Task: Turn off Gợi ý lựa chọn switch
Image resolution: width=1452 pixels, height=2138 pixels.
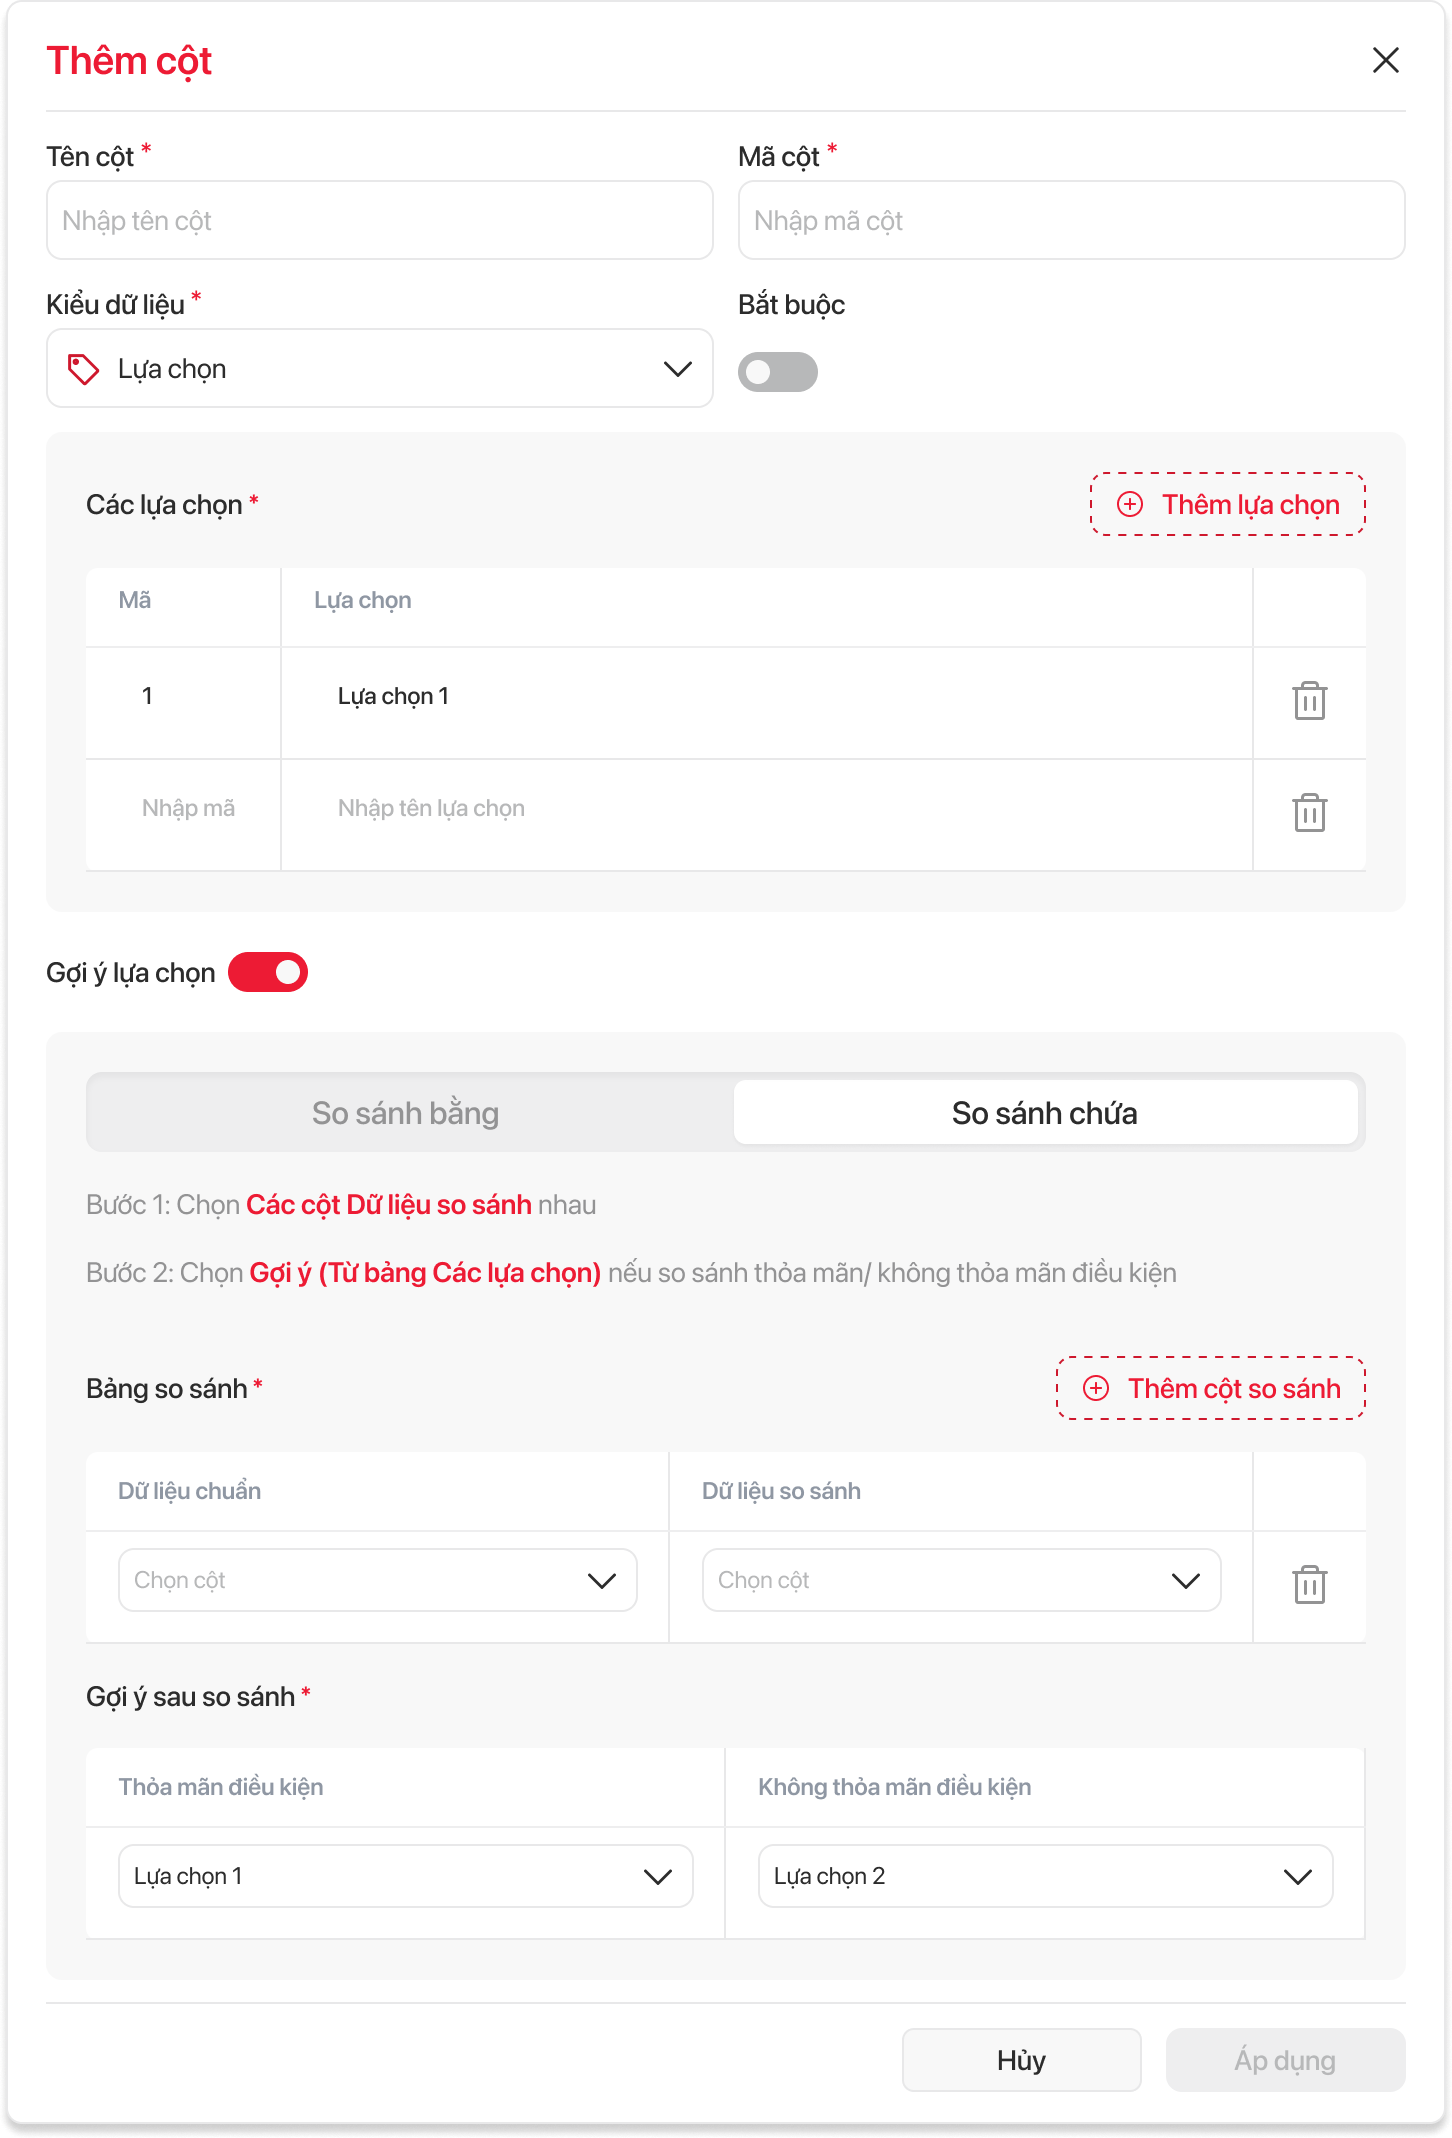Action: (268, 972)
